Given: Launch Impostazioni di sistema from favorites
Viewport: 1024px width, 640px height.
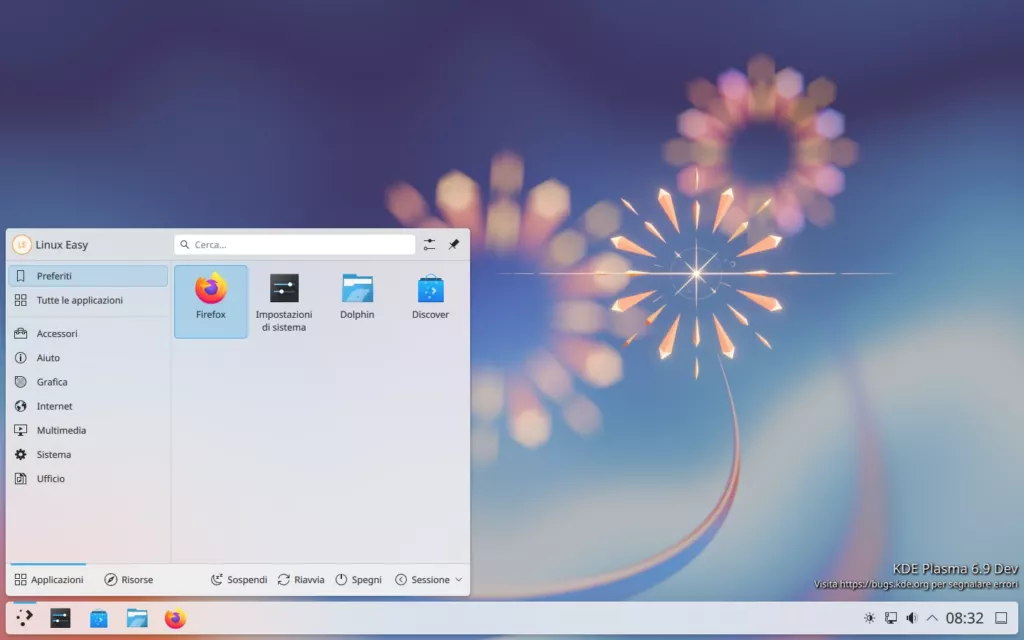Looking at the screenshot, I should click(x=283, y=301).
